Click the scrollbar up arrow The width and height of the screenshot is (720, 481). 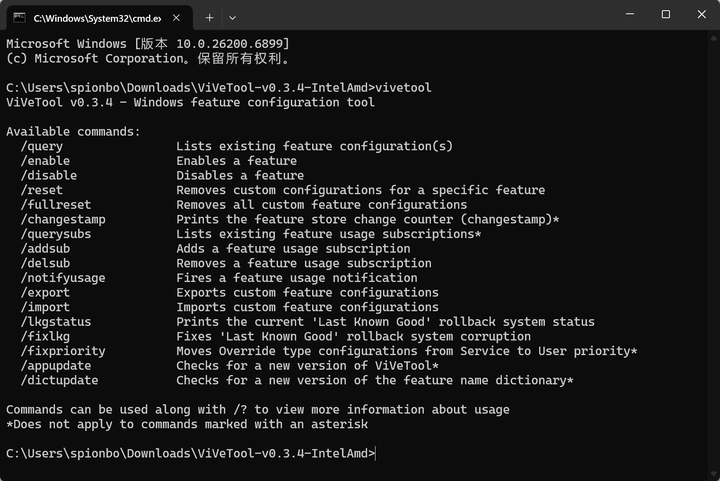(714, 38)
